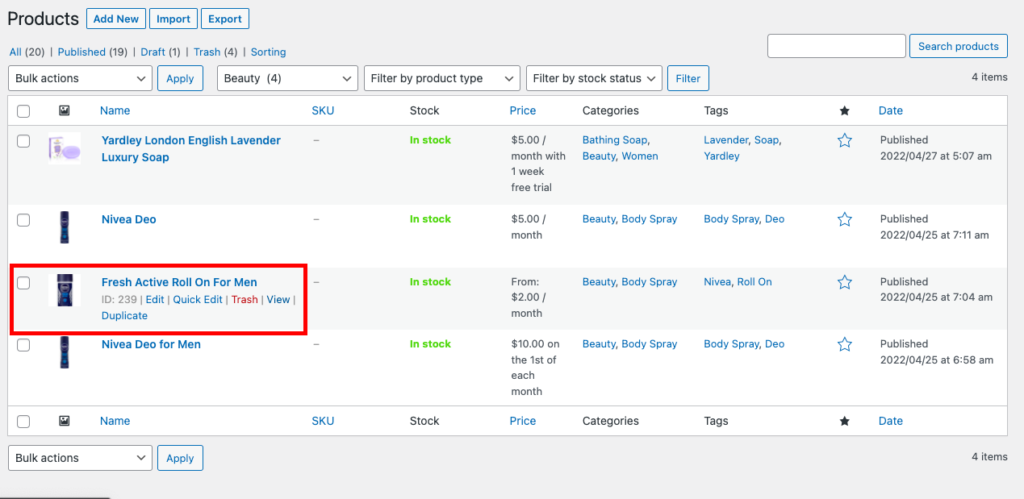This screenshot has height=499, width=1024.
Task: Open top Bulk actions dropdown
Action: click(80, 78)
